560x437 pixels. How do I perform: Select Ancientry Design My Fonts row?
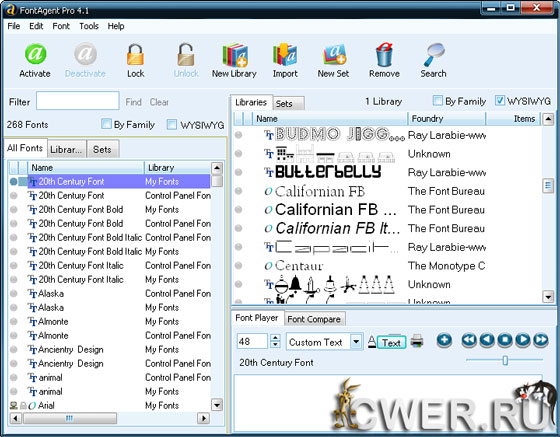(x=109, y=350)
